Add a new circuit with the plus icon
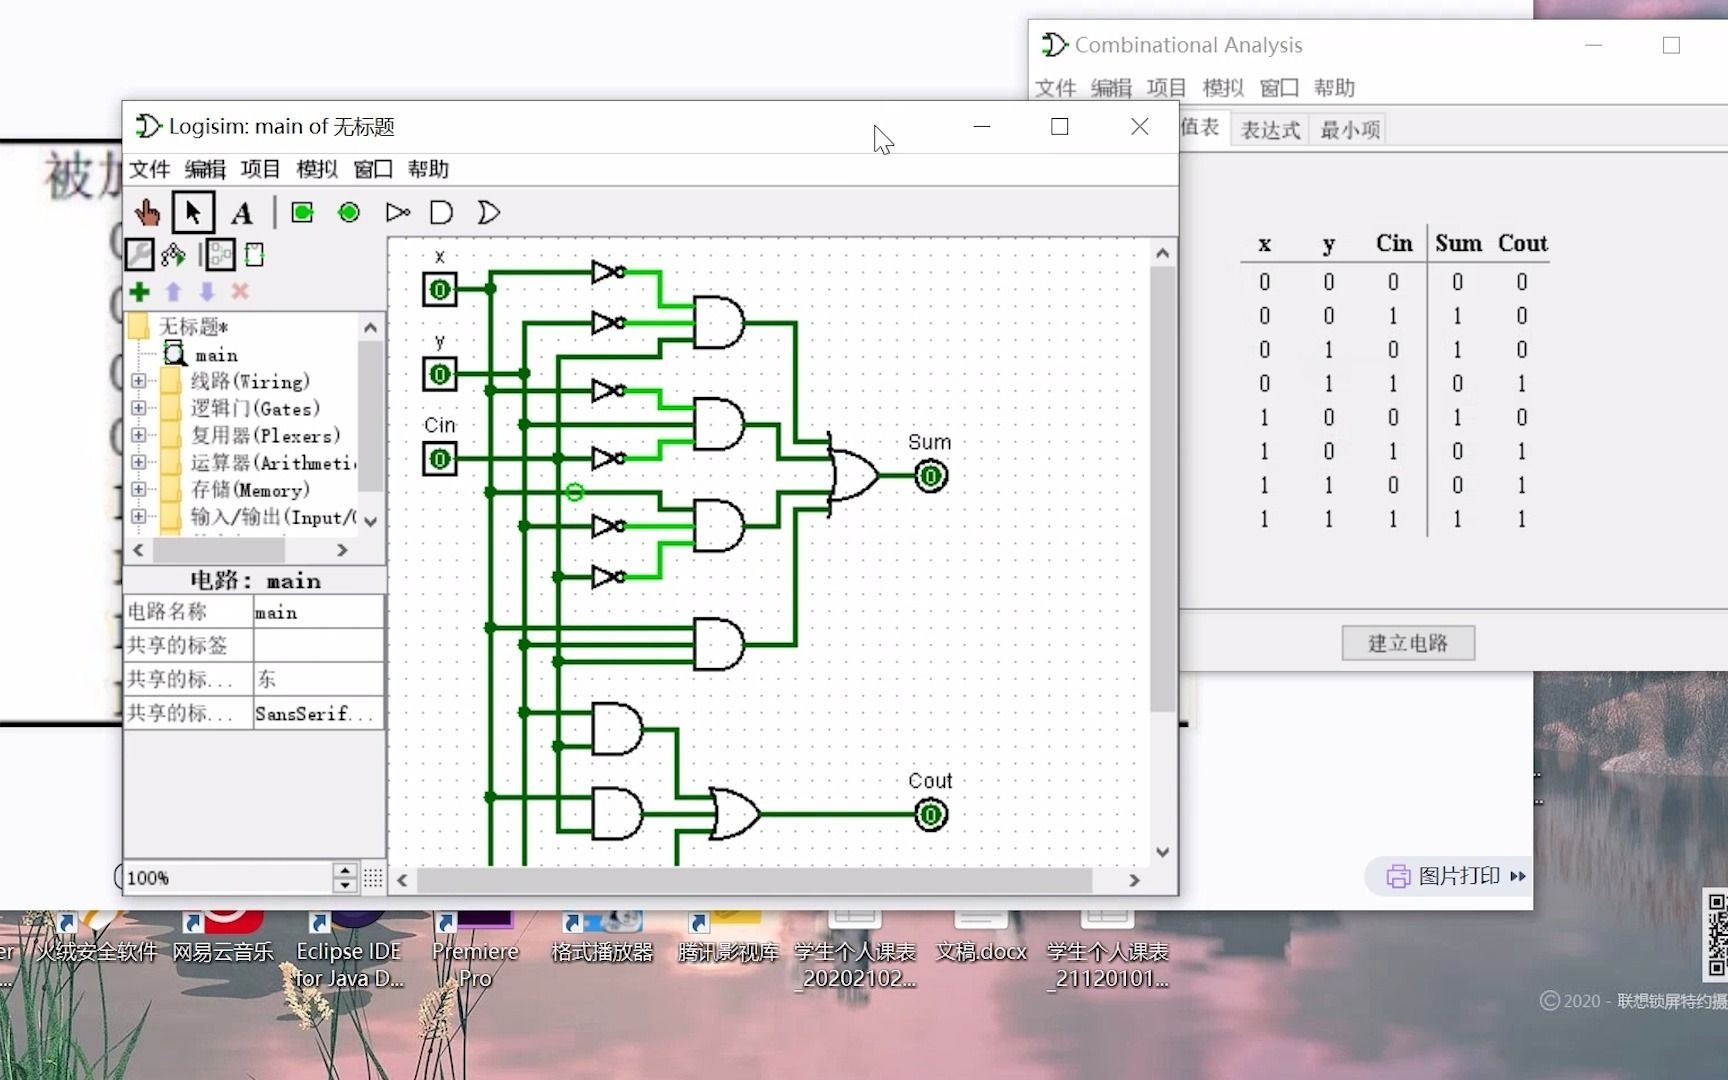Image resolution: width=1728 pixels, height=1080 pixels. (139, 292)
